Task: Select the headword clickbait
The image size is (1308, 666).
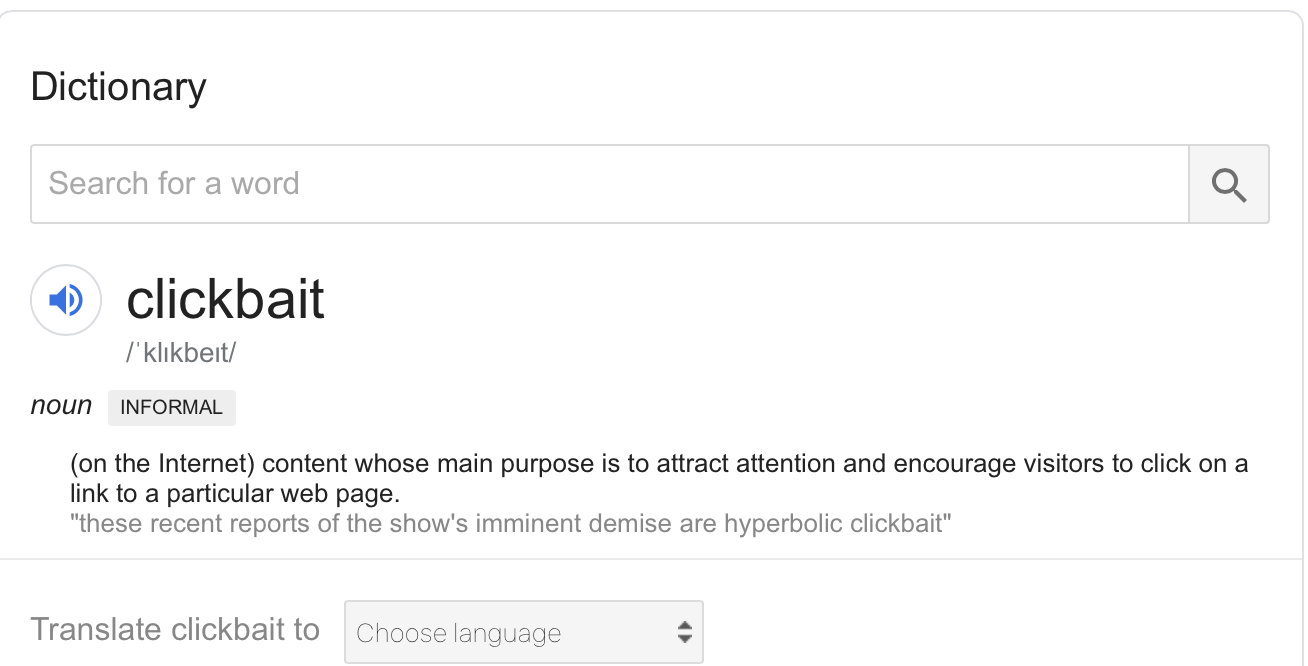Action: point(226,299)
